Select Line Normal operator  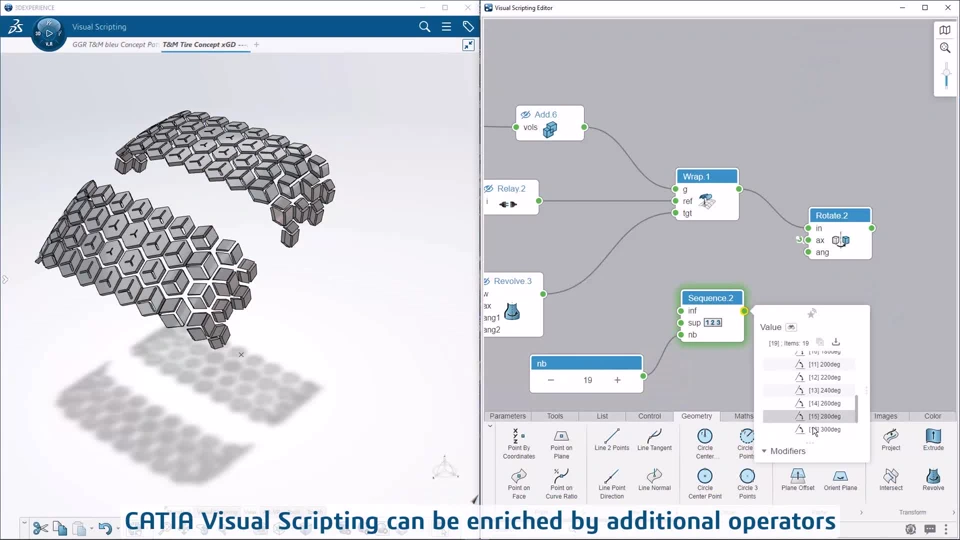click(654, 479)
